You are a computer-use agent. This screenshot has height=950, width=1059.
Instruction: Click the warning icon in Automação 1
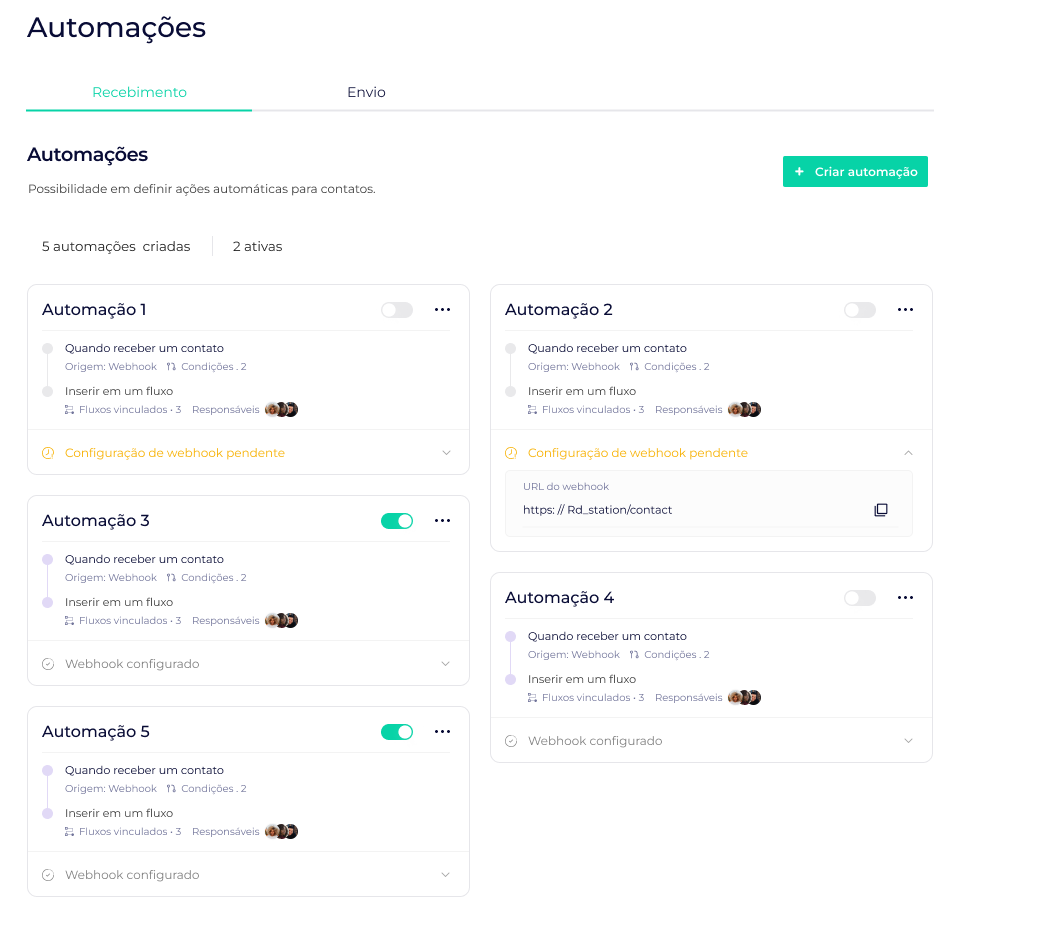pyautogui.click(x=48, y=453)
